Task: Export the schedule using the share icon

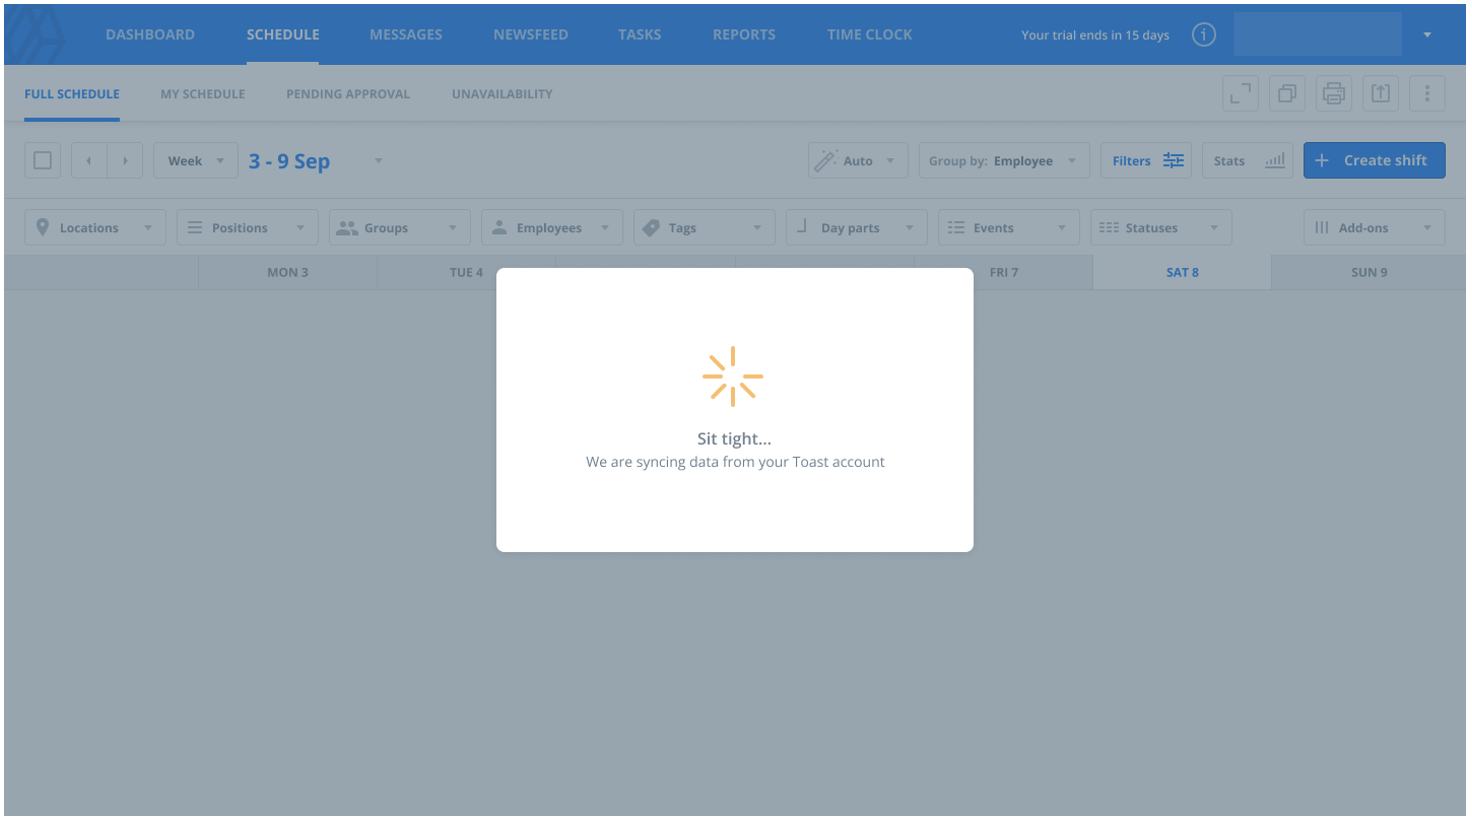Action: pyautogui.click(x=1381, y=93)
